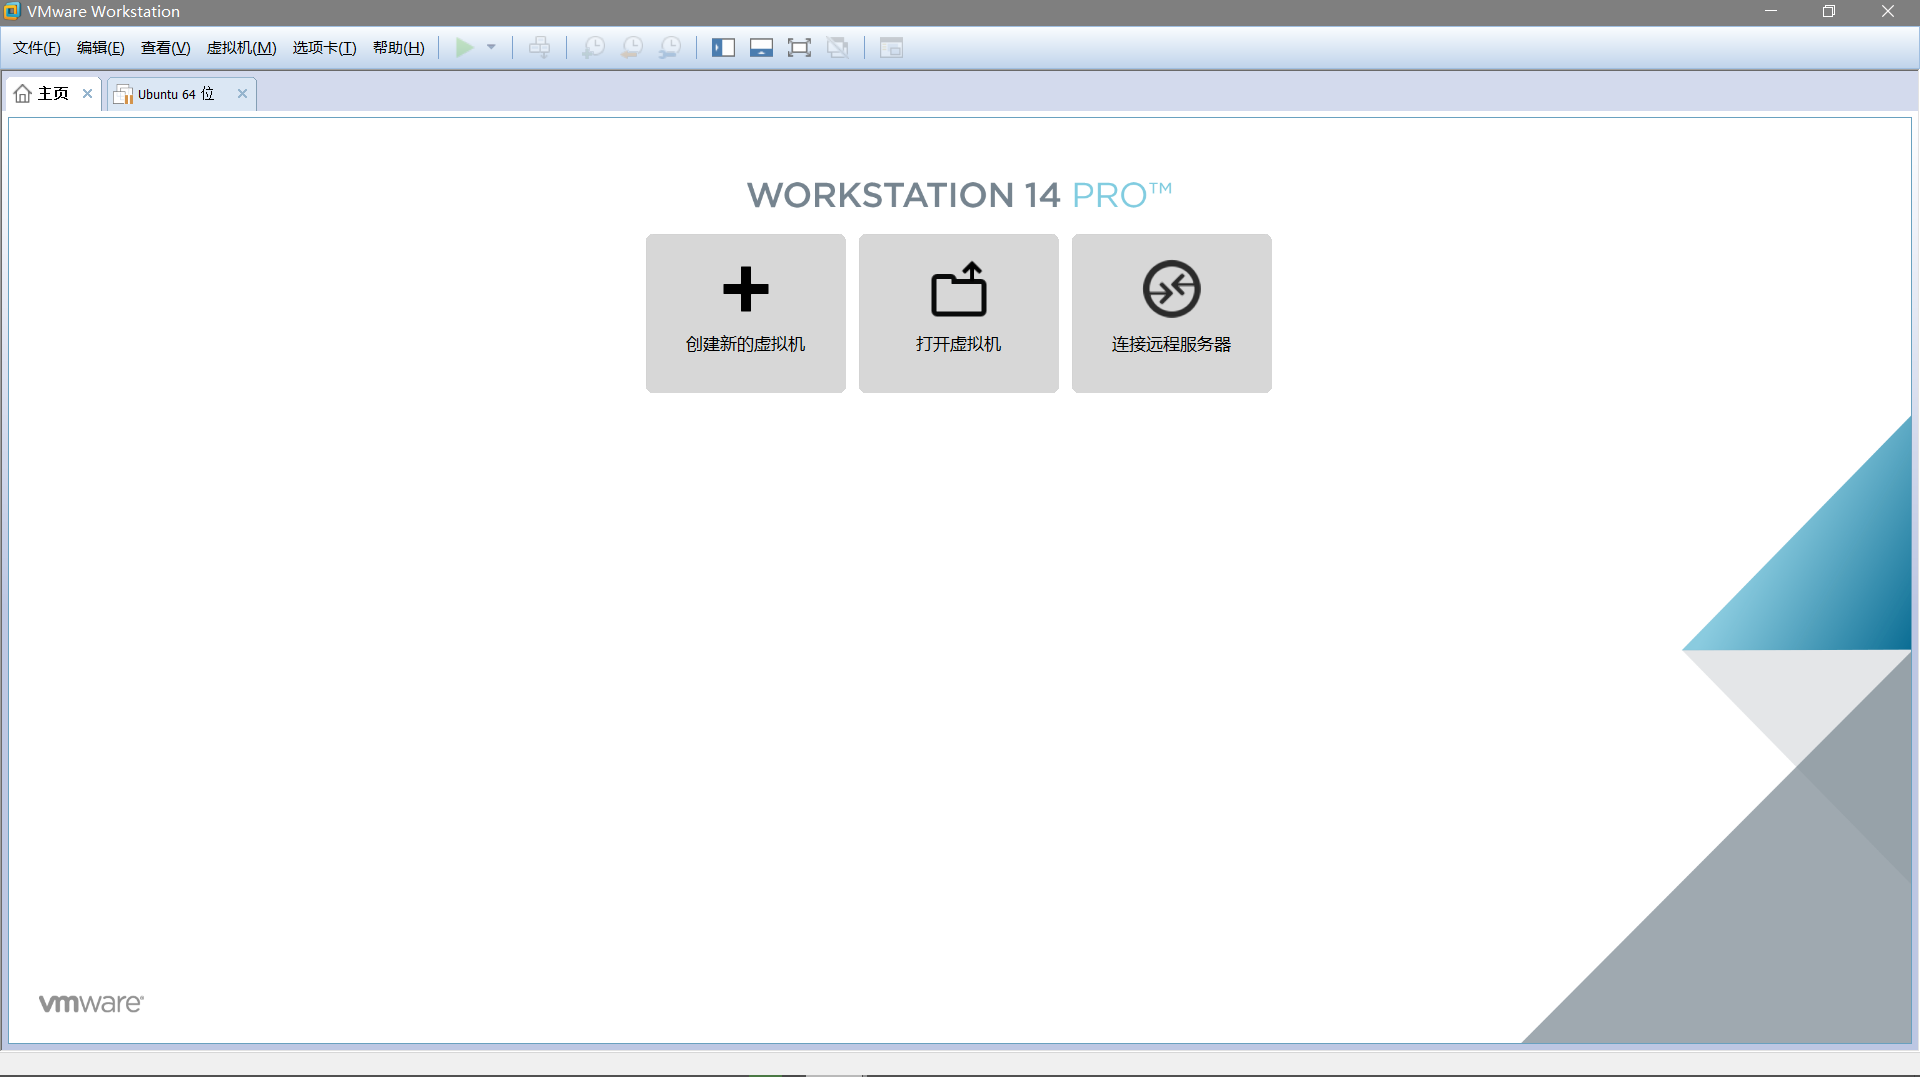The width and height of the screenshot is (1920, 1077).
Task: Open the snapshot manager wrench icon
Action: (x=670, y=47)
